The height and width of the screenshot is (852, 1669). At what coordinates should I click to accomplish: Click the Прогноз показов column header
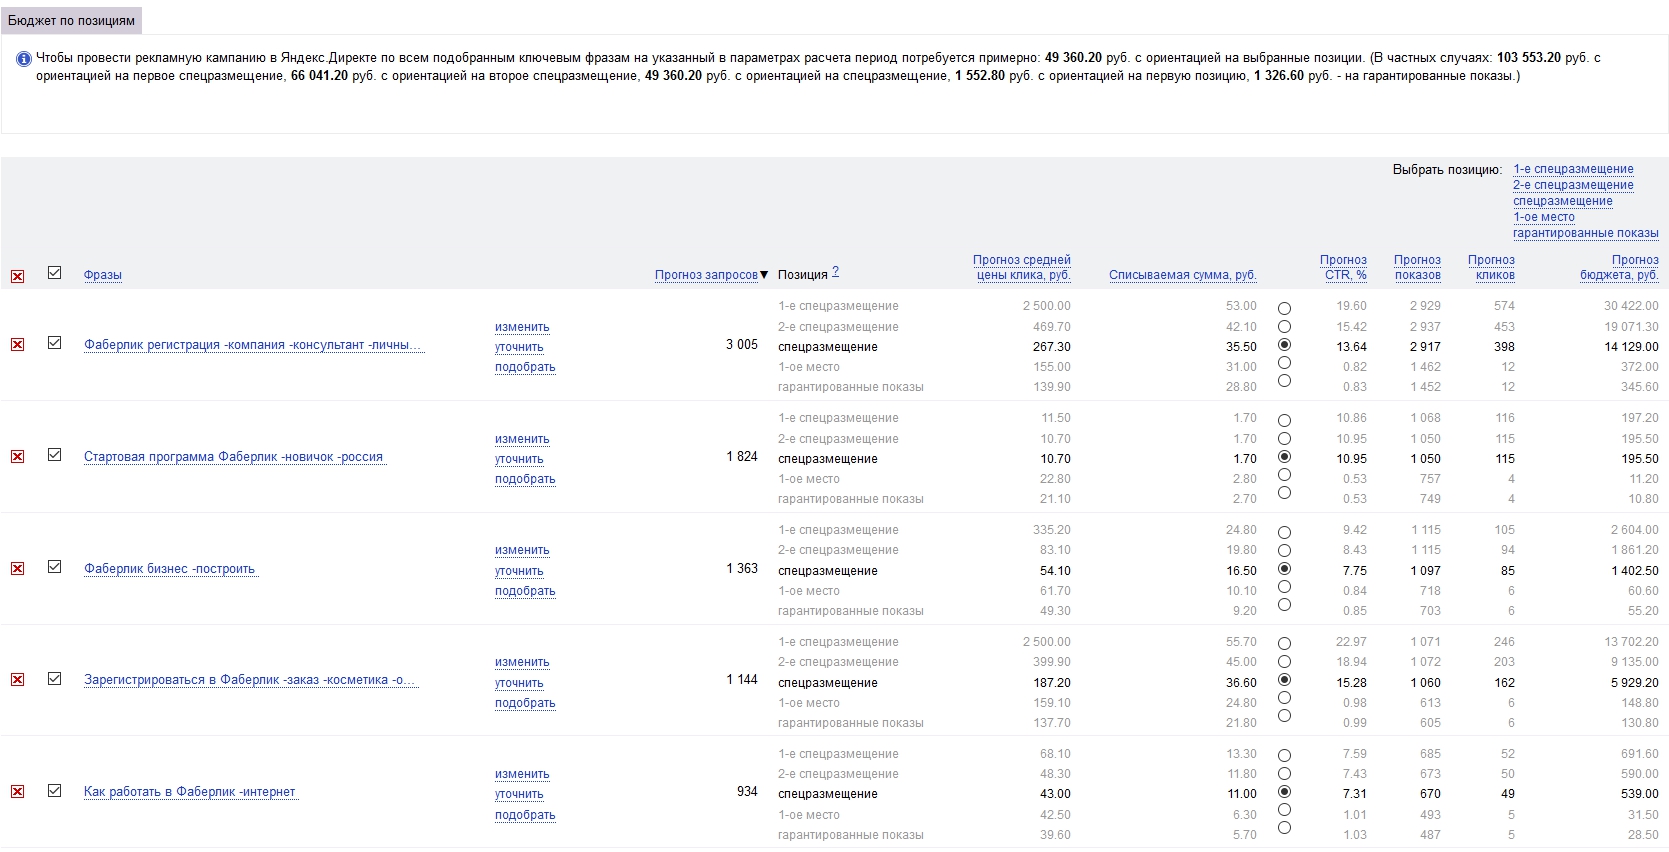point(1418,267)
